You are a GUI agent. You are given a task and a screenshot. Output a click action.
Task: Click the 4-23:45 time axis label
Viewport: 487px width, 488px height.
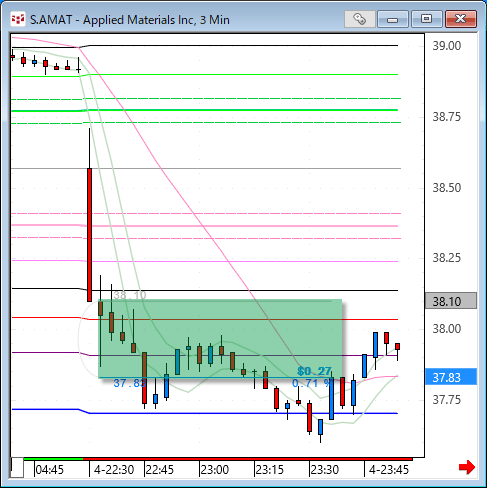(x=389, y=470)
